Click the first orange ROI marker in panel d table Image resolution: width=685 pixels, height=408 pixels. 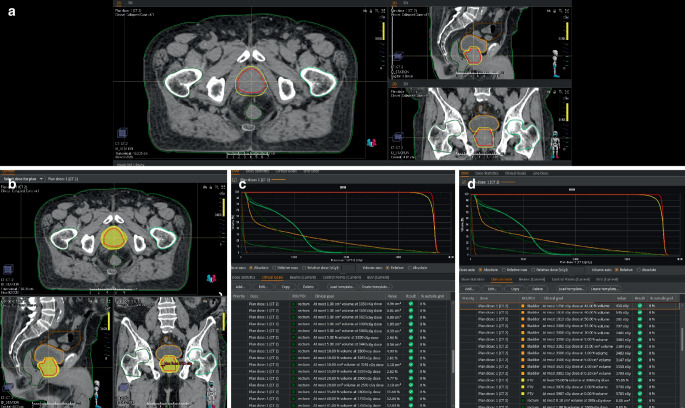524,305
